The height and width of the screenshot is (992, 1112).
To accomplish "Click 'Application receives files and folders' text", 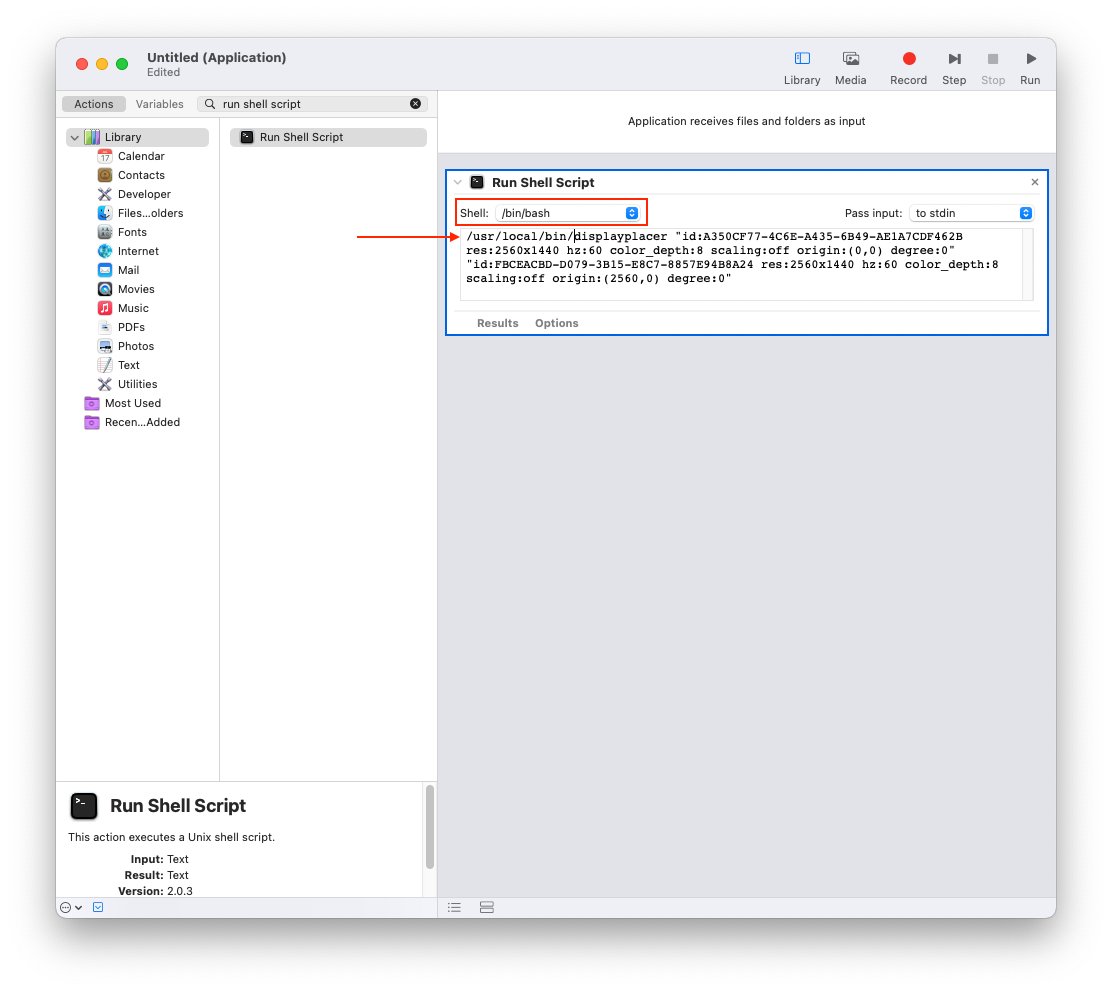I will tap(746, 121).
